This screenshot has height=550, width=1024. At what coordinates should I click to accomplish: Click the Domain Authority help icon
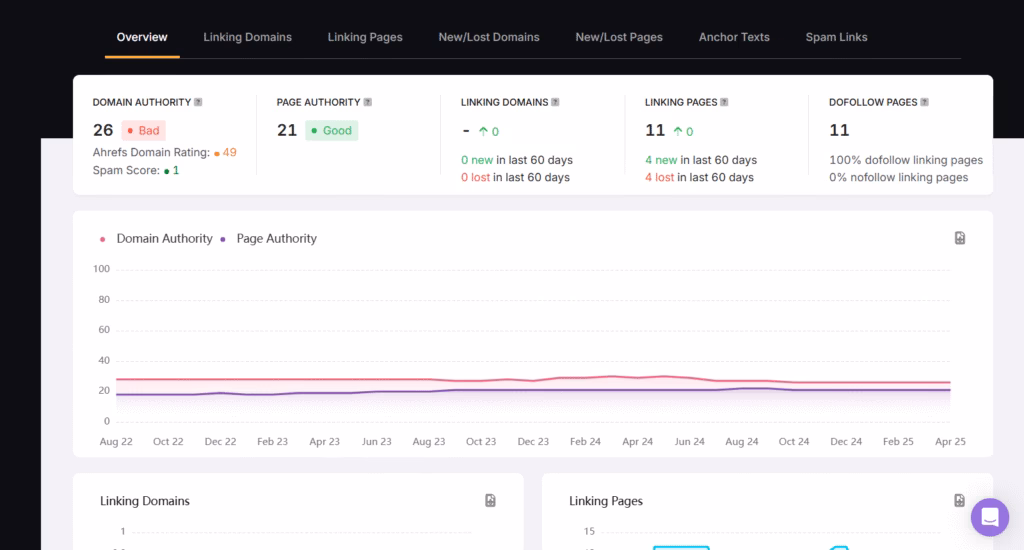[x=198, y=102]
